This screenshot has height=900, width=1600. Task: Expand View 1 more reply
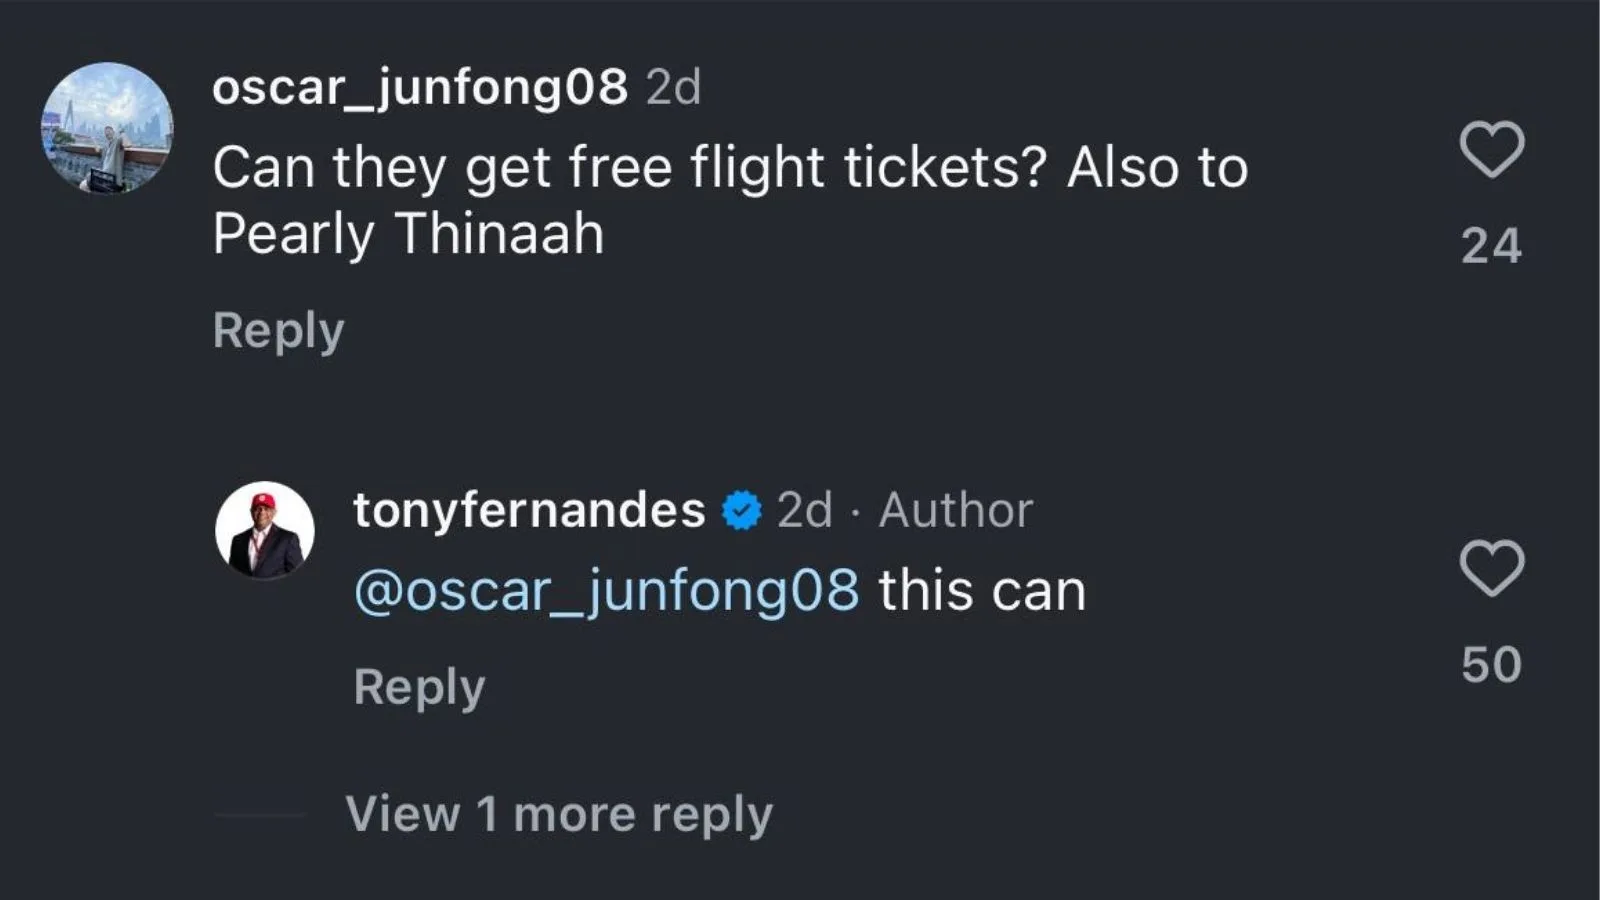(559, 814)
